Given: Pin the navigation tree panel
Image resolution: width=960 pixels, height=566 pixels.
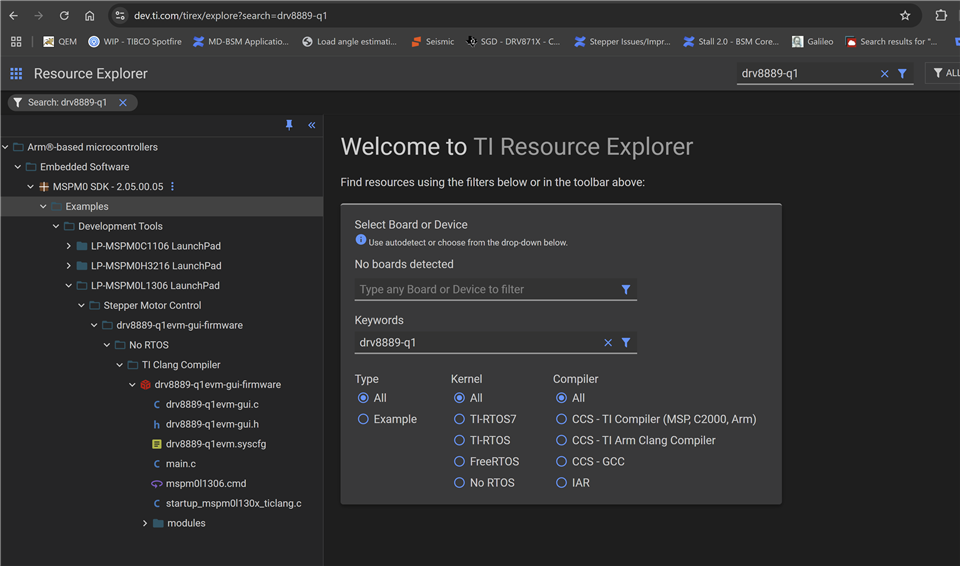Looking at the screenshot, I should tap(289, 125).
